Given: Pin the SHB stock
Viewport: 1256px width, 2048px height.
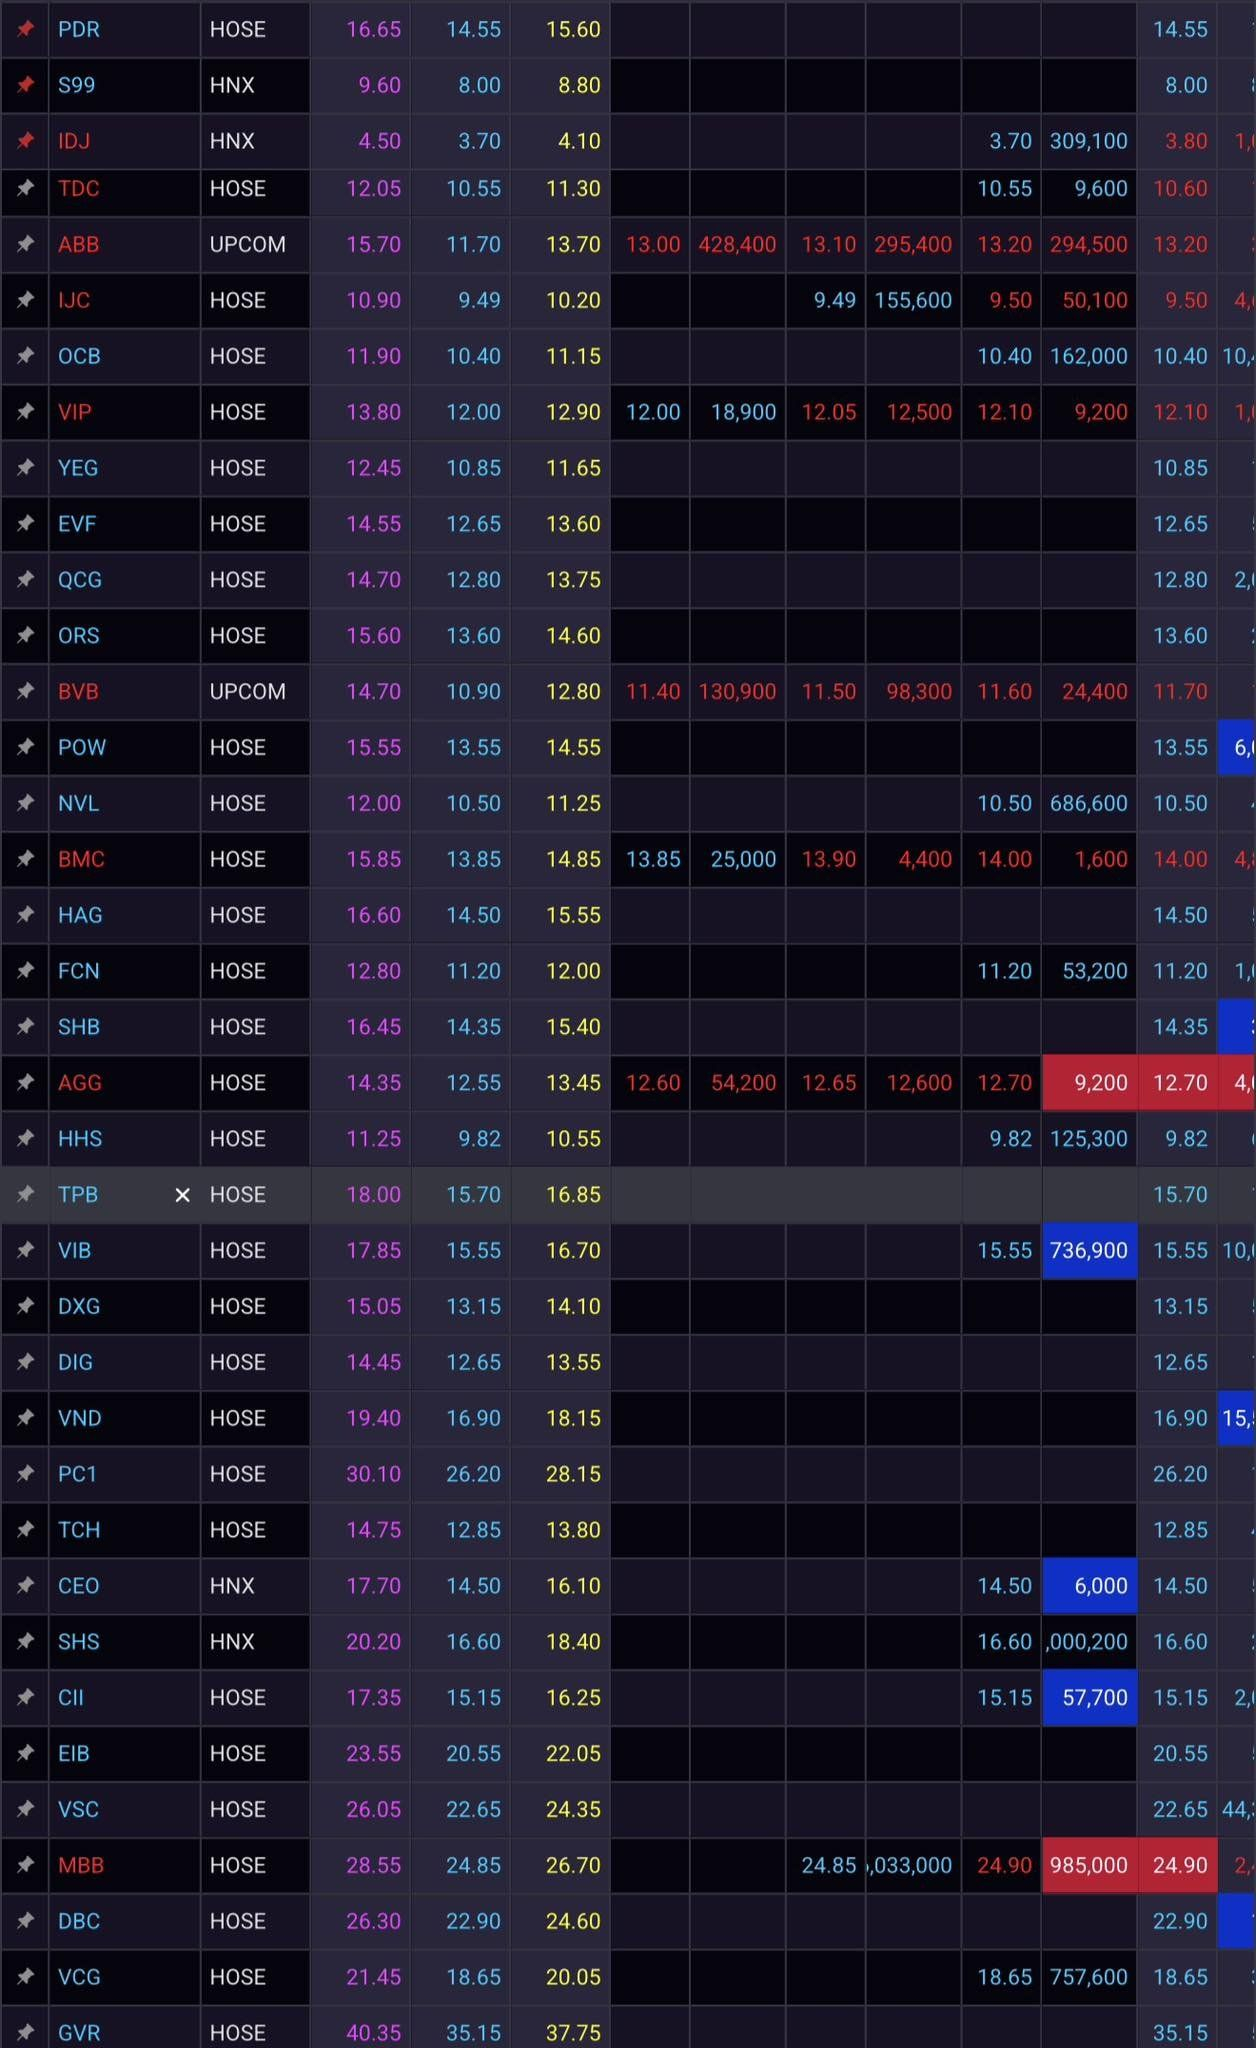Looking at the screenshot, I should click(25, 1028).
